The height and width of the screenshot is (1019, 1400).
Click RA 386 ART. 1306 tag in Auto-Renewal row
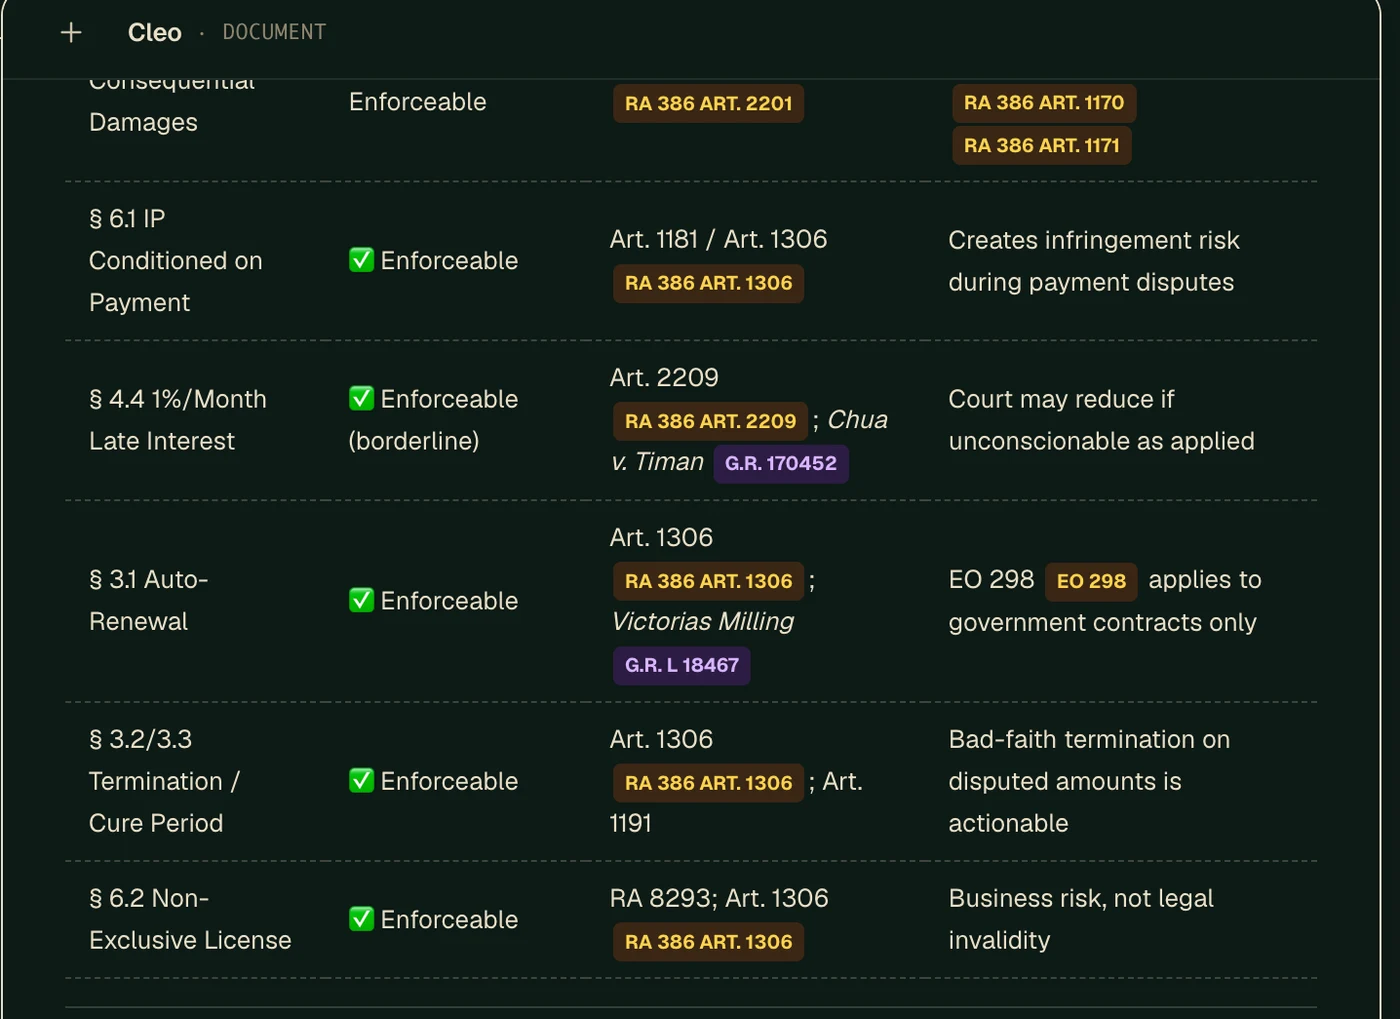point(708,581)
